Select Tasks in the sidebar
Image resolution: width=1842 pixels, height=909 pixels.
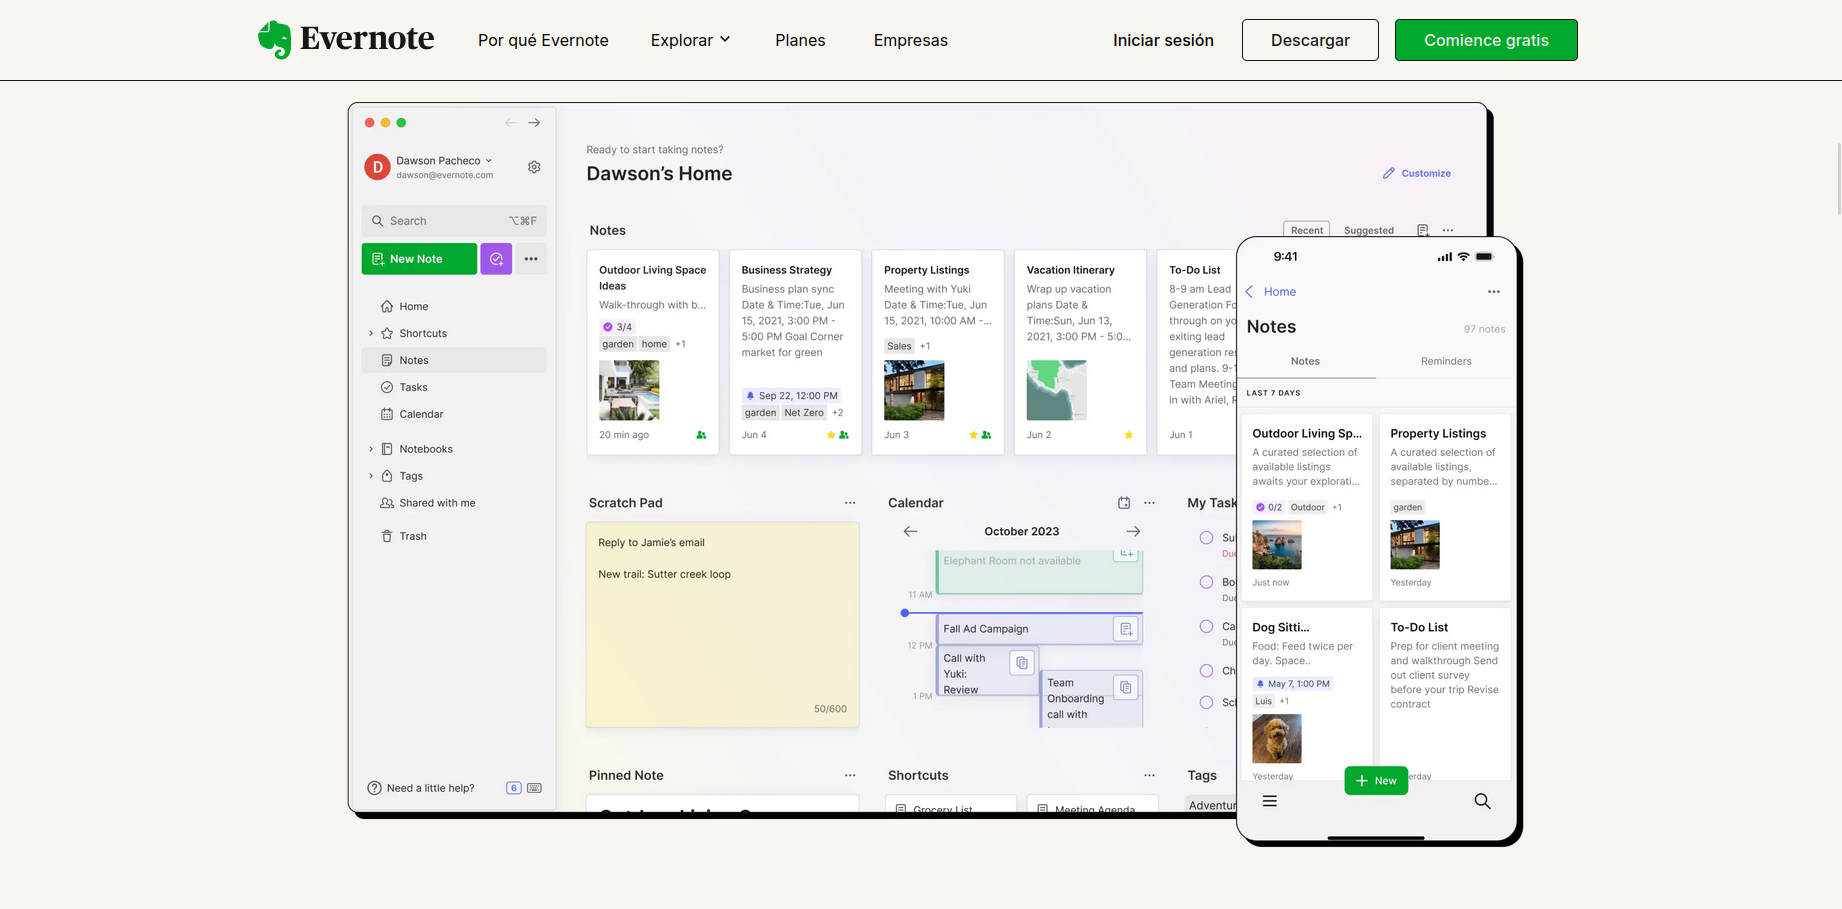[x=412, y=387]
